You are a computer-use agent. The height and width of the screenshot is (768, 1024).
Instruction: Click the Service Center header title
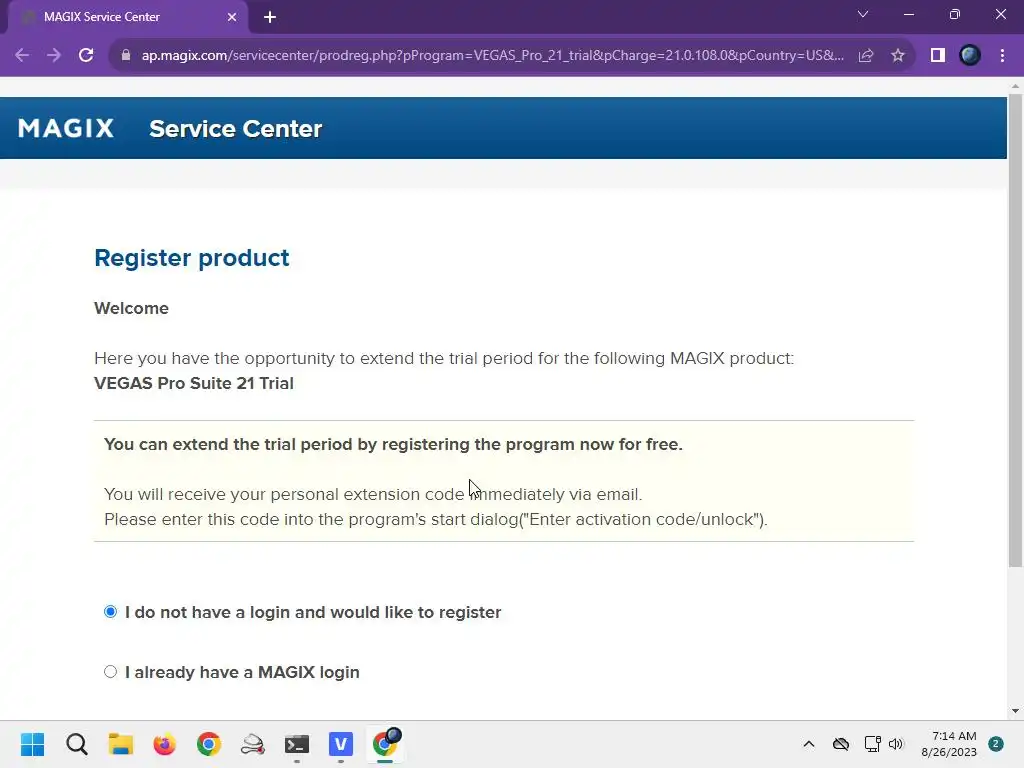236,129
